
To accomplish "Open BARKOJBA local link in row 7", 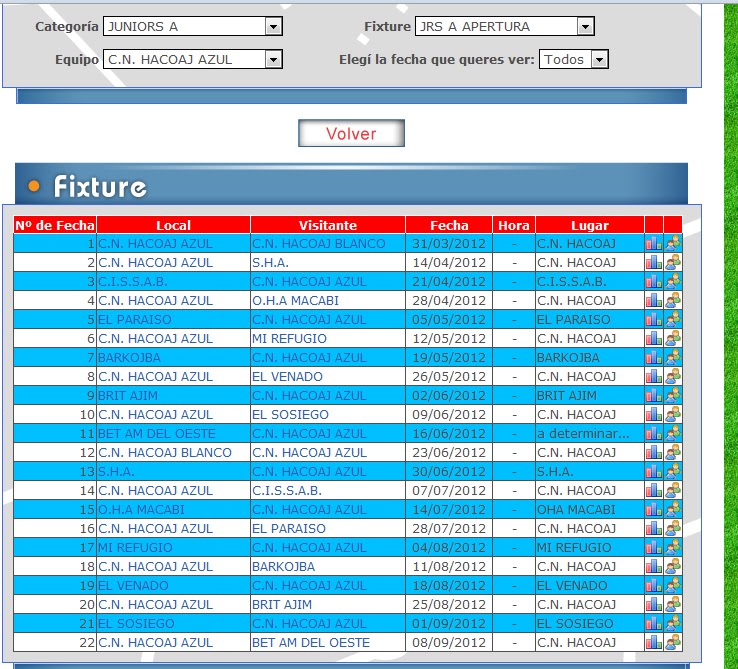I will pyautogui.click(x=129, y=357).
